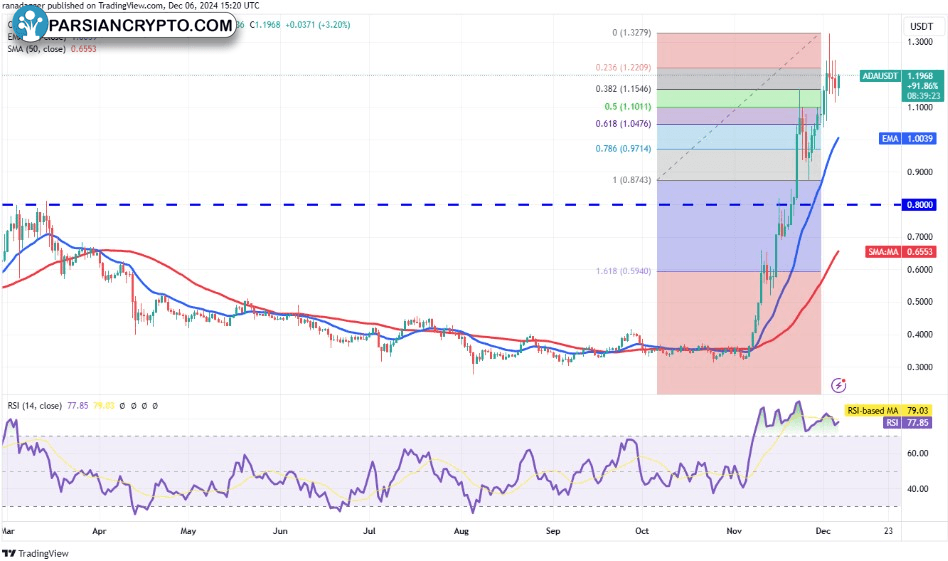Screen dimensions: 948x561
Task: Click the Fib level 0 (1.3279) label
Action: (631, 33)
